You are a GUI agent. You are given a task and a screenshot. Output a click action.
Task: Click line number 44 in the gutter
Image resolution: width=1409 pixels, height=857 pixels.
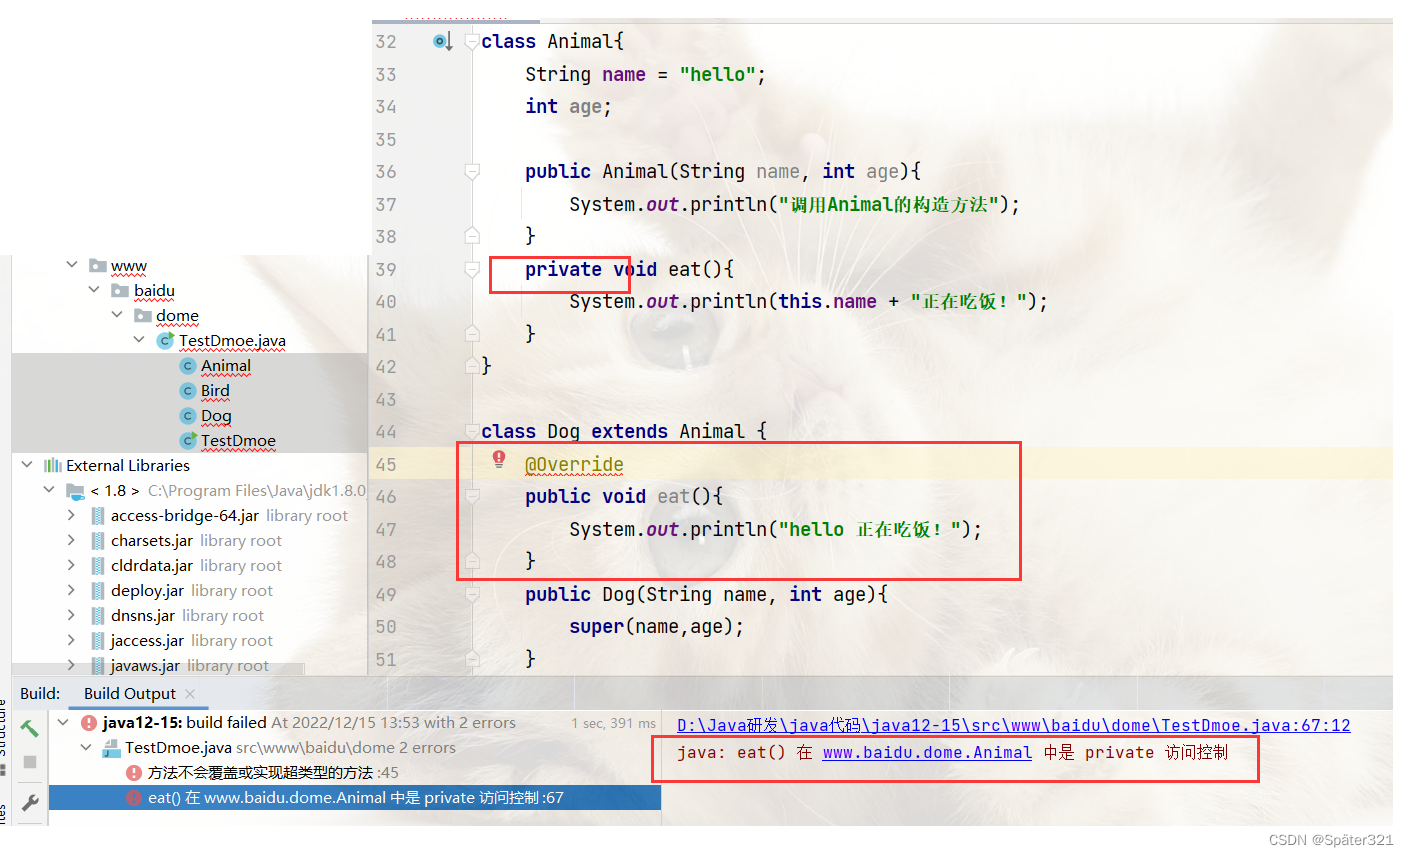386,432
